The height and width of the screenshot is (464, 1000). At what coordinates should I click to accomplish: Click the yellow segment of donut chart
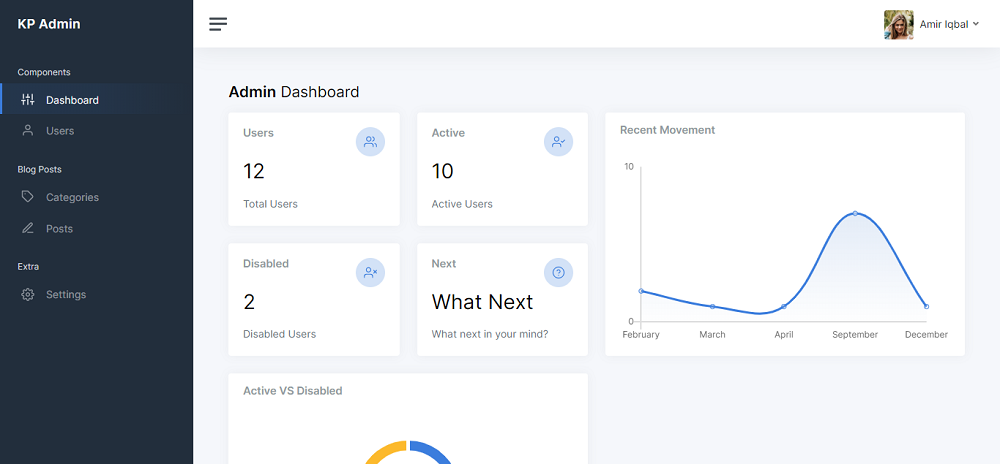pyautogui.click(x=385, y=452)
